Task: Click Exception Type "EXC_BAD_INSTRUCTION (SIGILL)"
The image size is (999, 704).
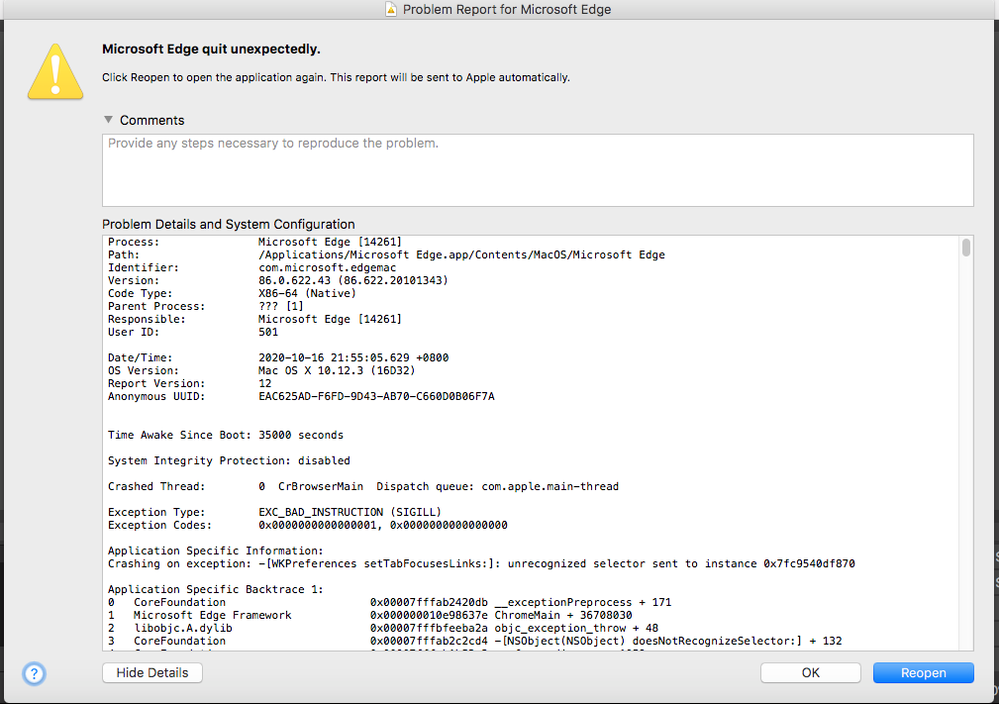Action: tap(350, 512)
